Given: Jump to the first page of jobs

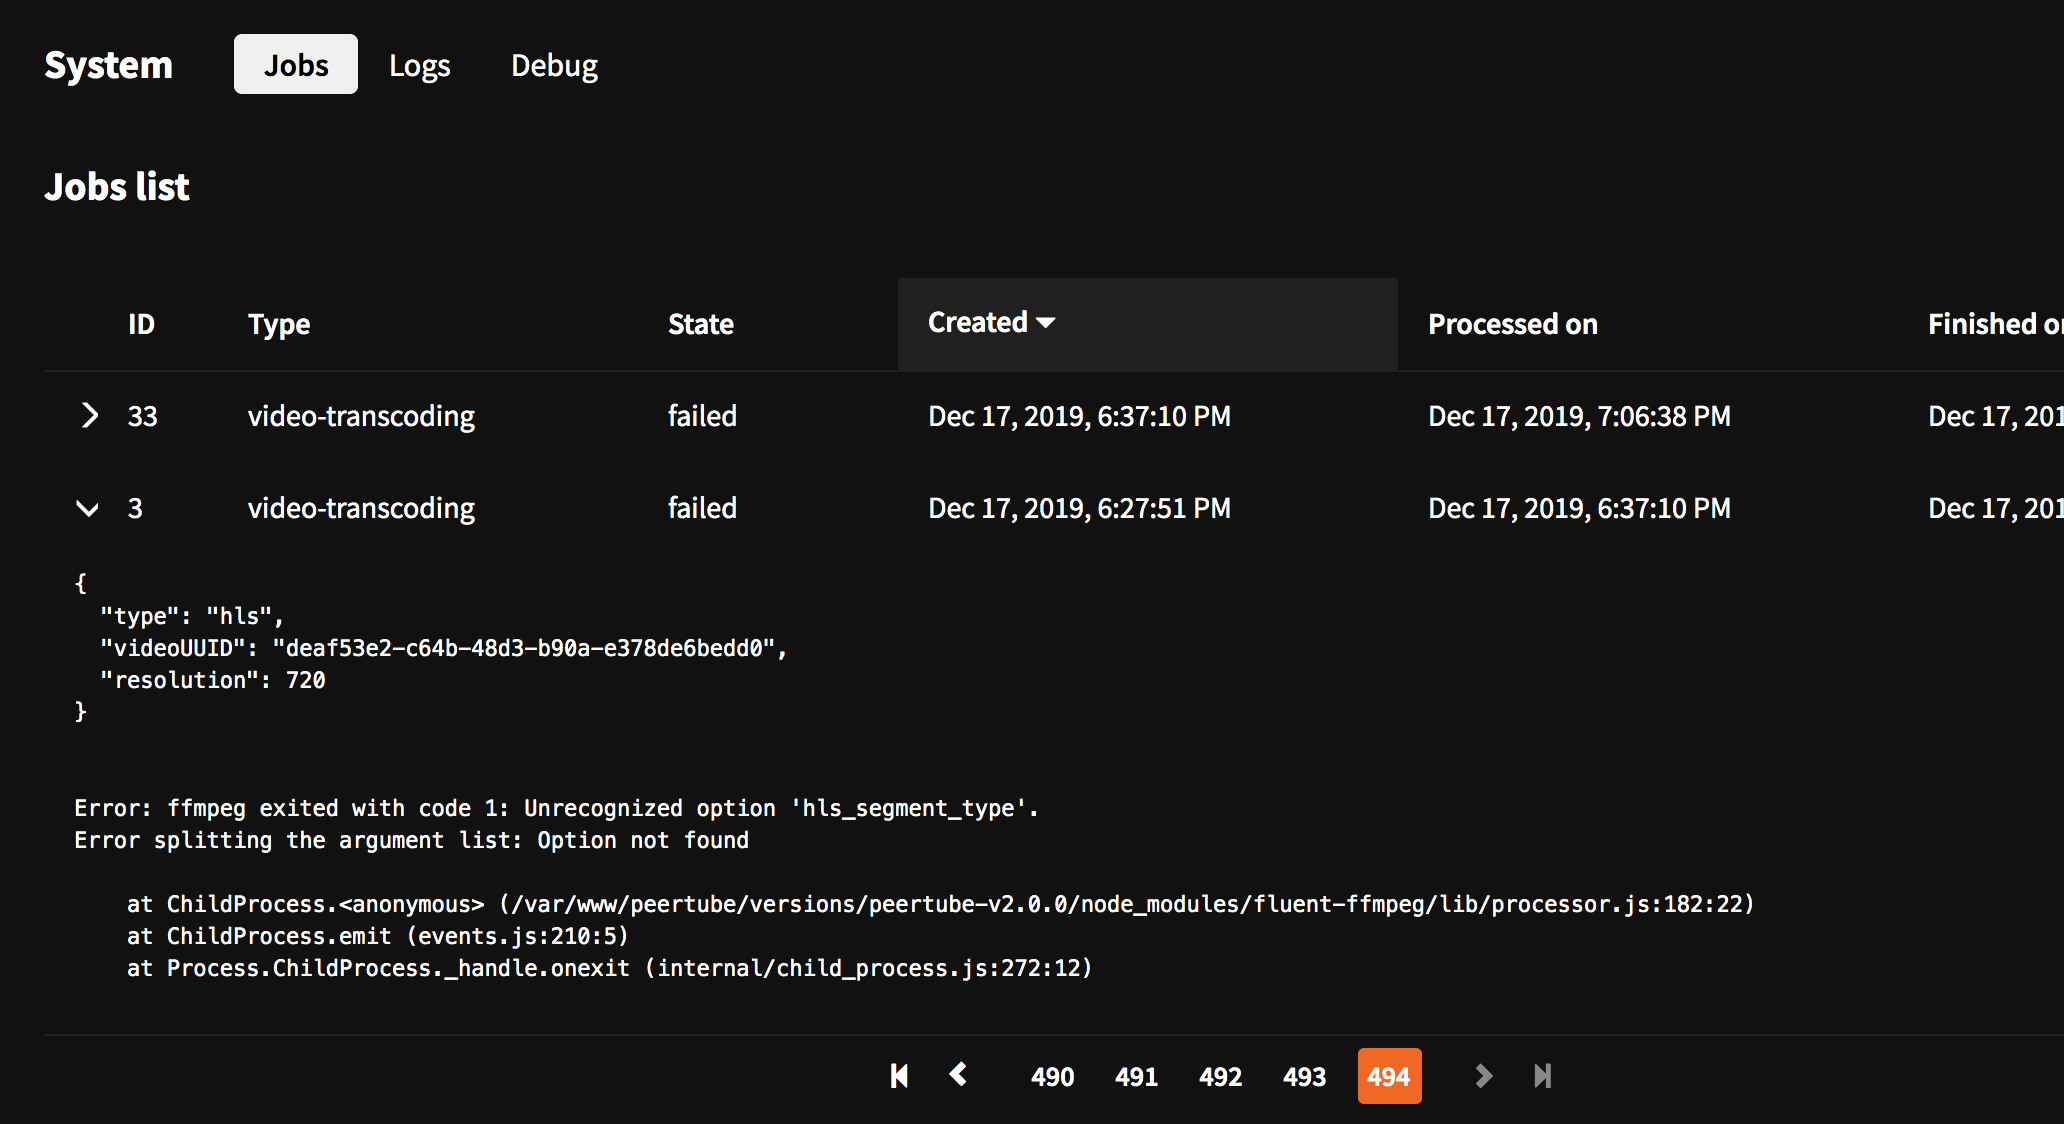Looking at the screenshot, I should click(897, 1076).
